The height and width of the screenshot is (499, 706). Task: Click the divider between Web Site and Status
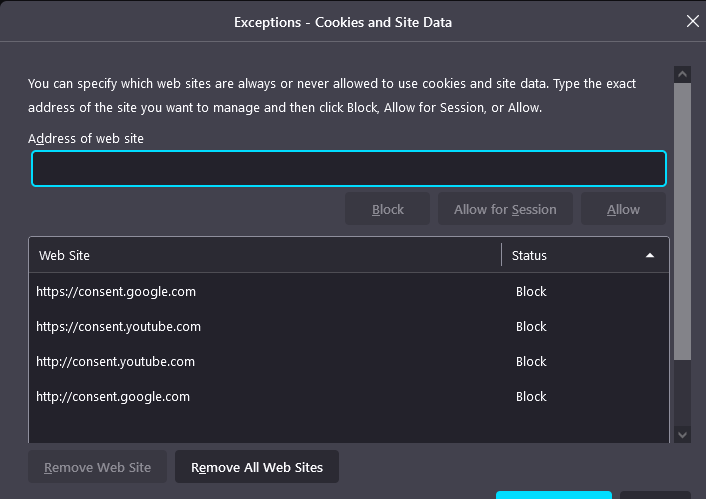[501, 255]
